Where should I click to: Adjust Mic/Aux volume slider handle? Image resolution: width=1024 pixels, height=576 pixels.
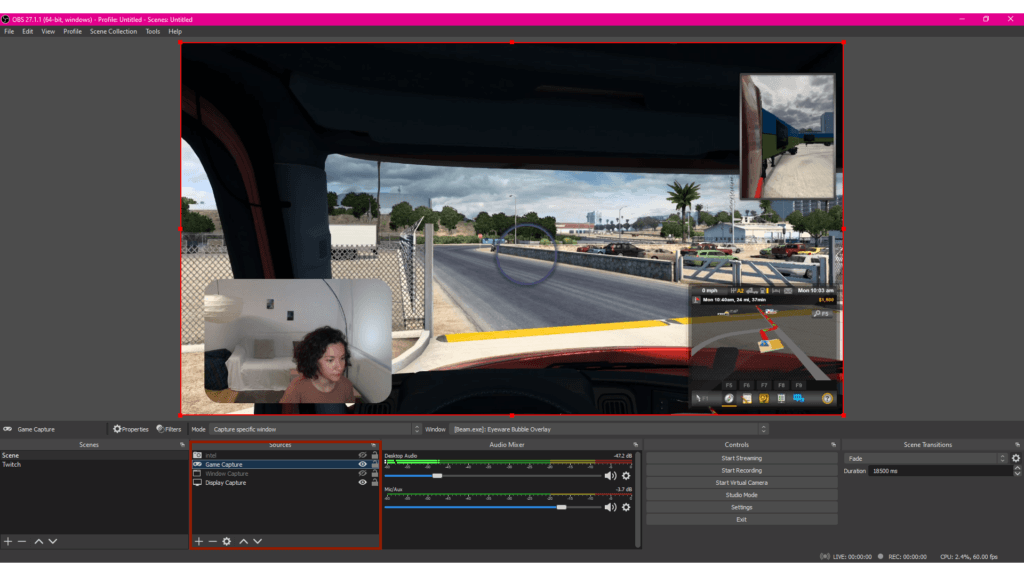tap(561, 507)
